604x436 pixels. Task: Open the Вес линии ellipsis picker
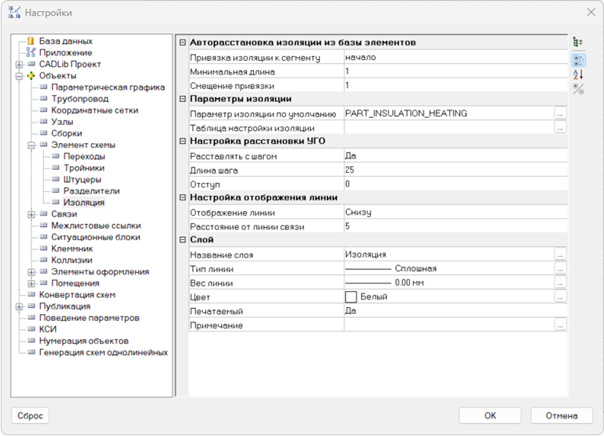point(560,282)
